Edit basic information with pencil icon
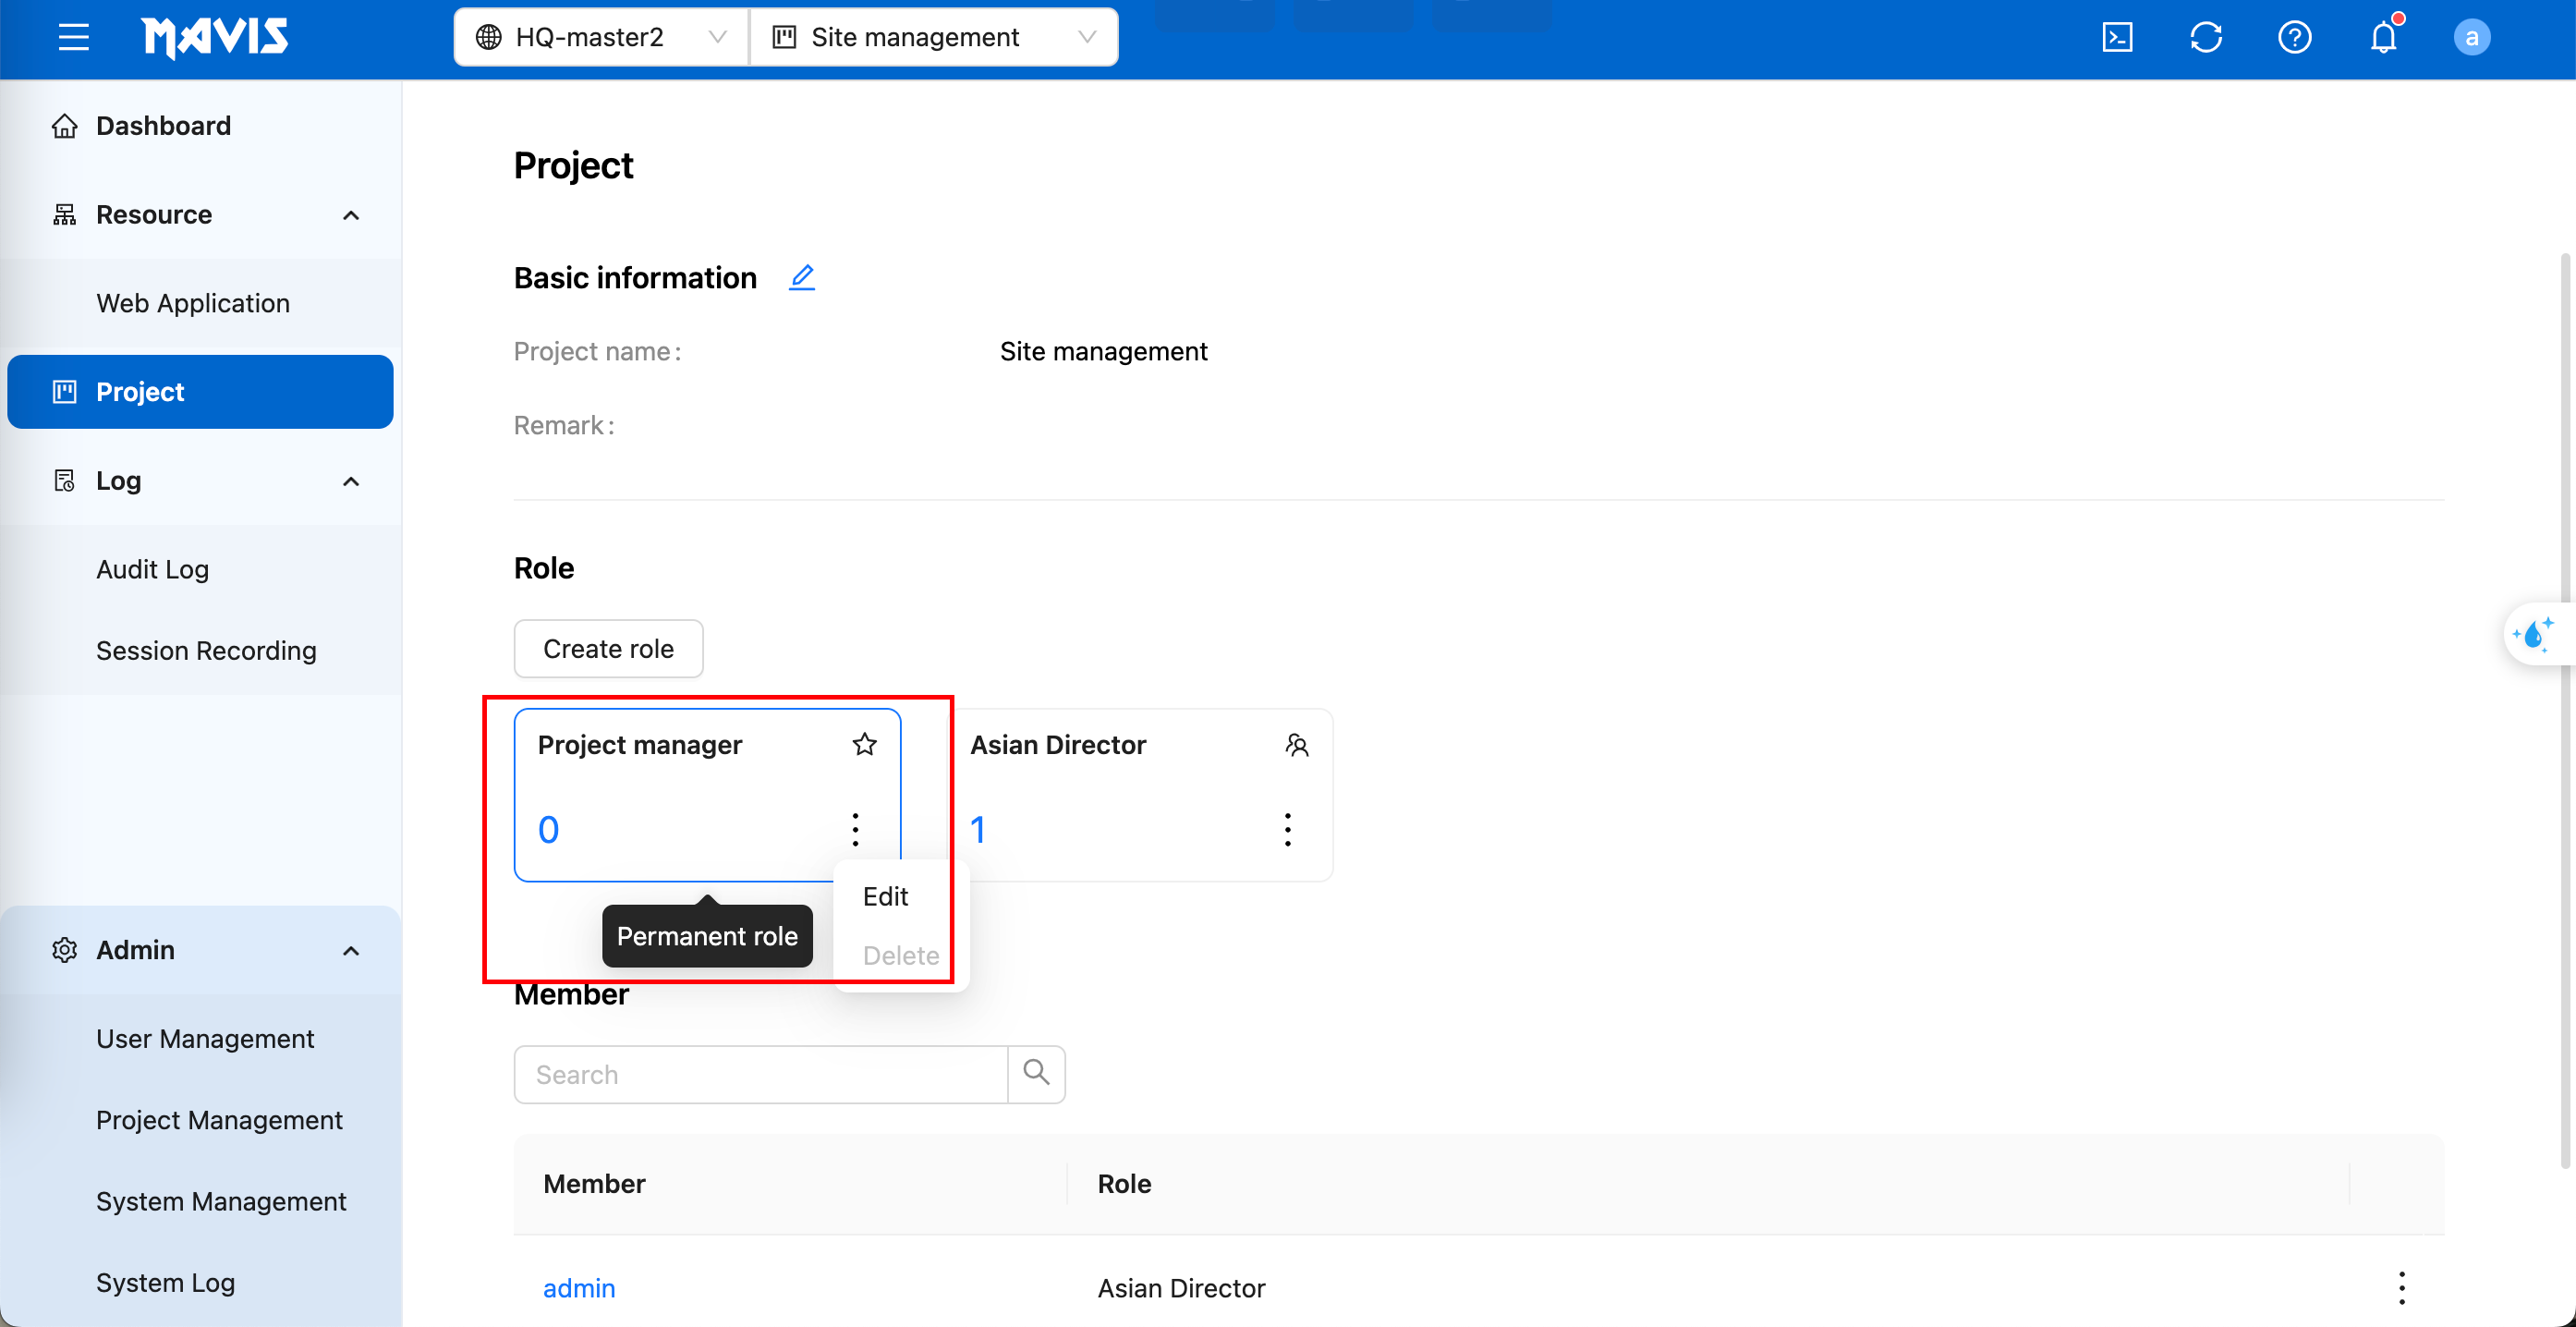Image resolution: width=2576 pixels, height=1327 pixels. [801, 277]
